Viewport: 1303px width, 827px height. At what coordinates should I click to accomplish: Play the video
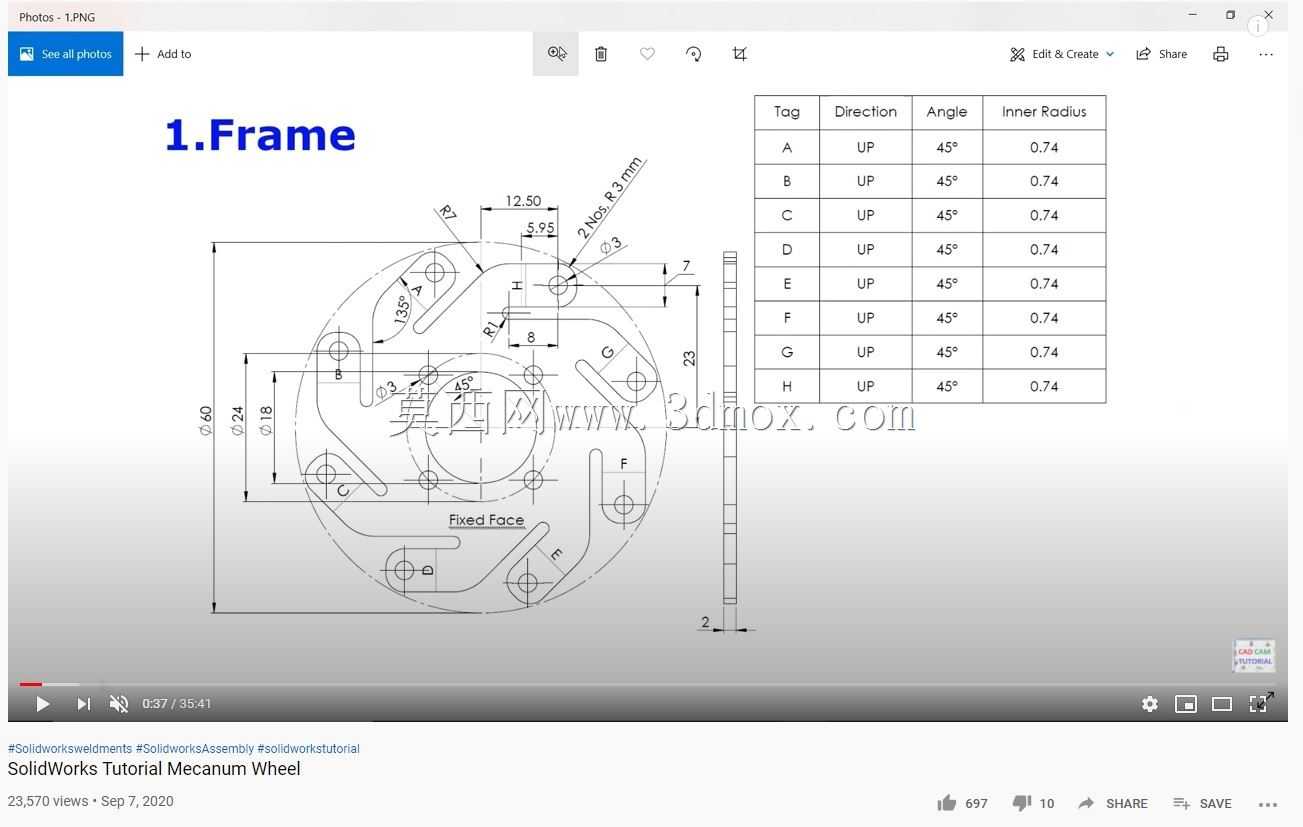42,704
